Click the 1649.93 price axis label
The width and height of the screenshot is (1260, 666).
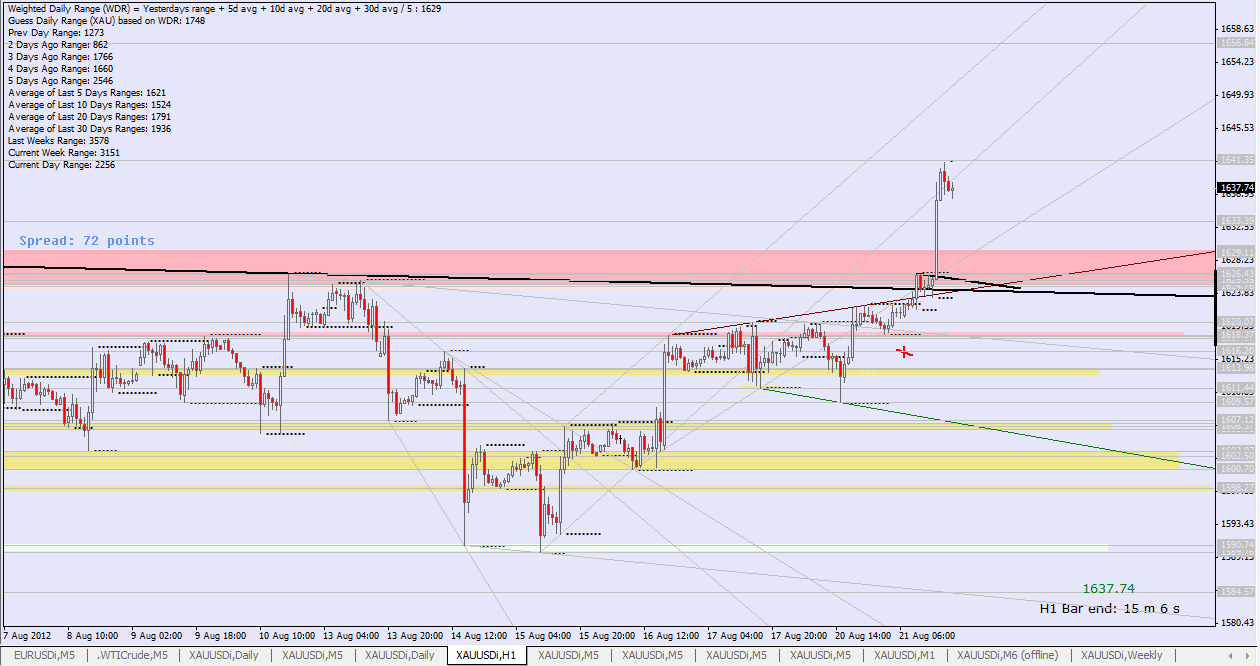pyautogui.click(x=1238, y=95)
